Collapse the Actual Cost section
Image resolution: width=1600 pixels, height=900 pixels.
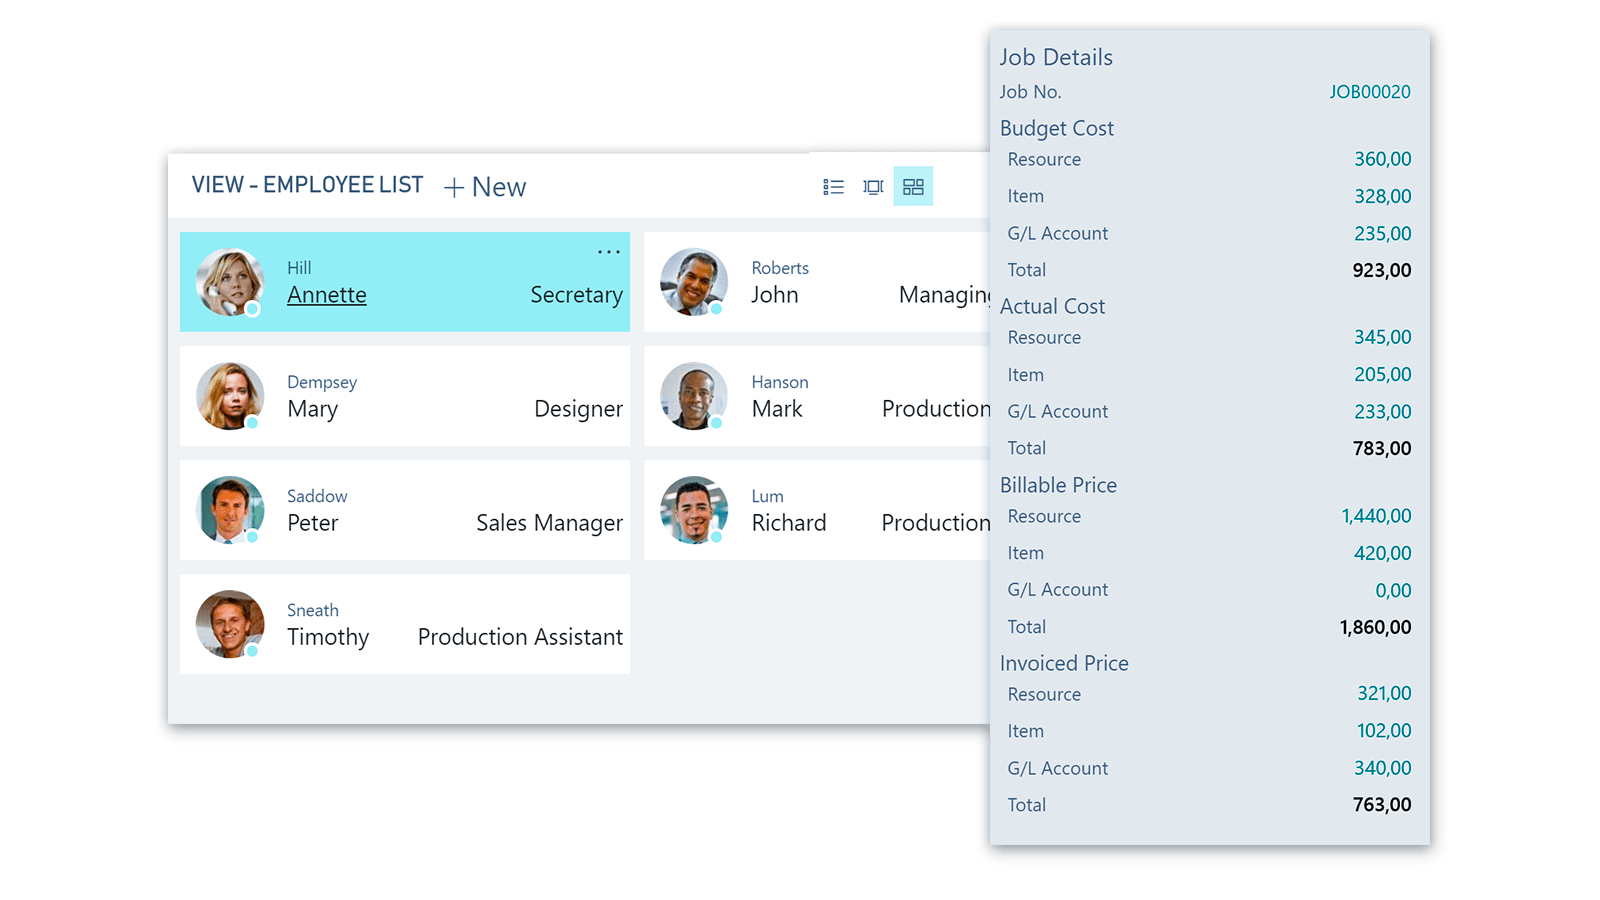(x=1052, y=306)
